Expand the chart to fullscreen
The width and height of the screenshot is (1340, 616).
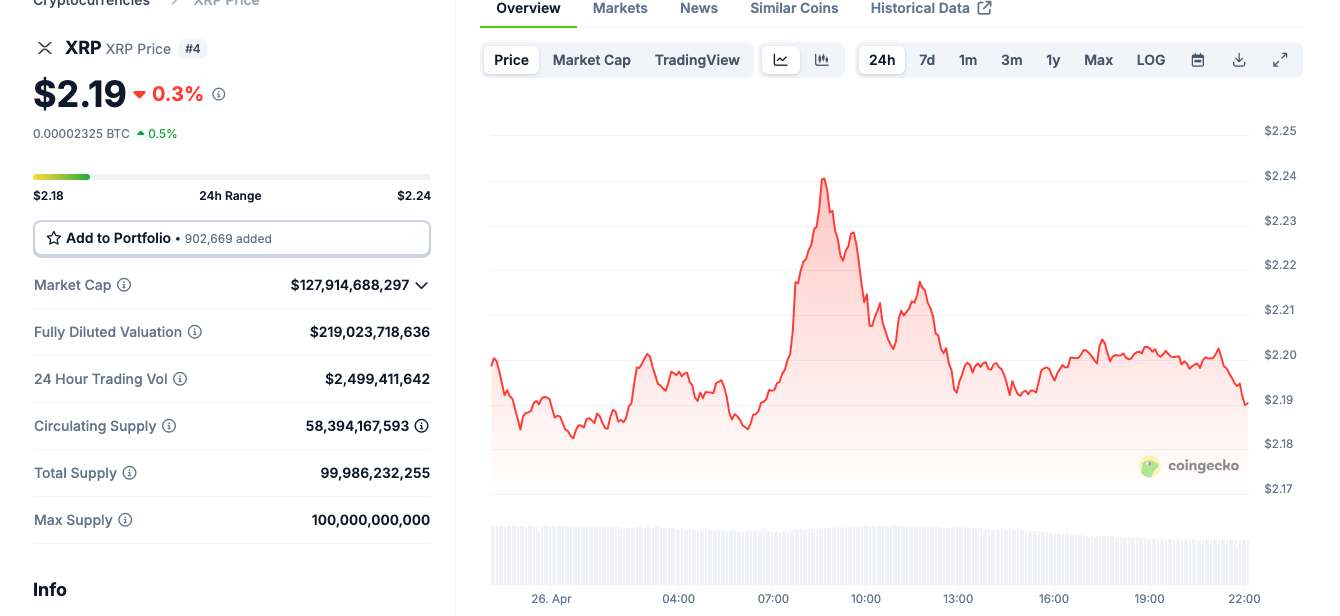pyautogui.click(x=1280, y=60)
